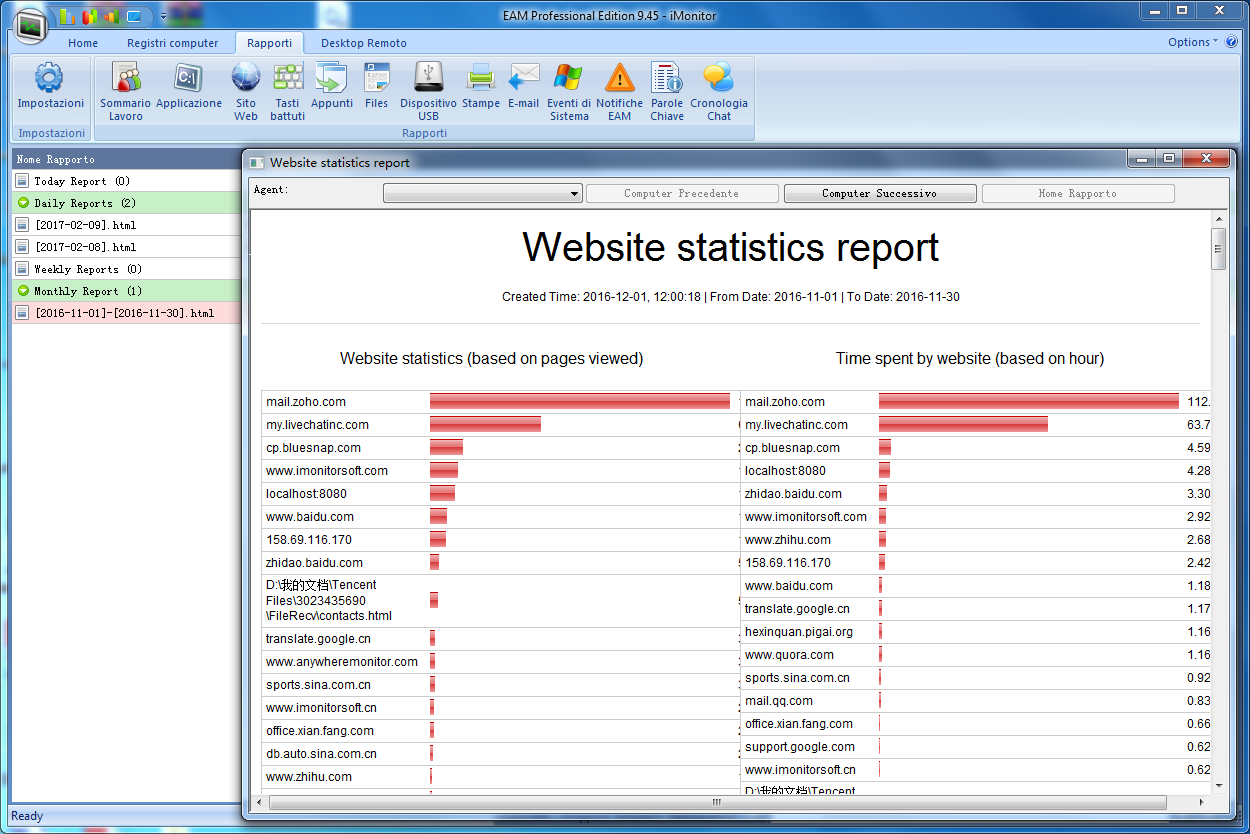Switch to the Desktop Remoto tab
1250x834 pixels.
363,43
